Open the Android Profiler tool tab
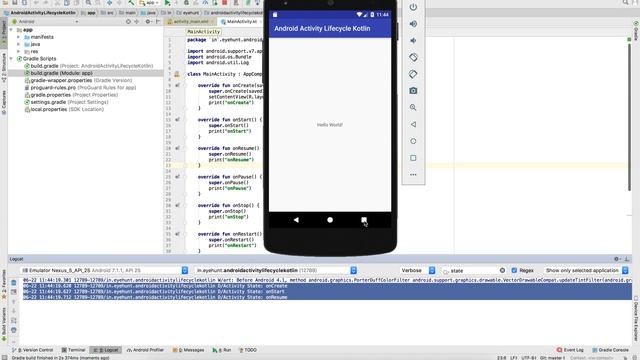This screenshot has height=360, width=640. point(145,350)
